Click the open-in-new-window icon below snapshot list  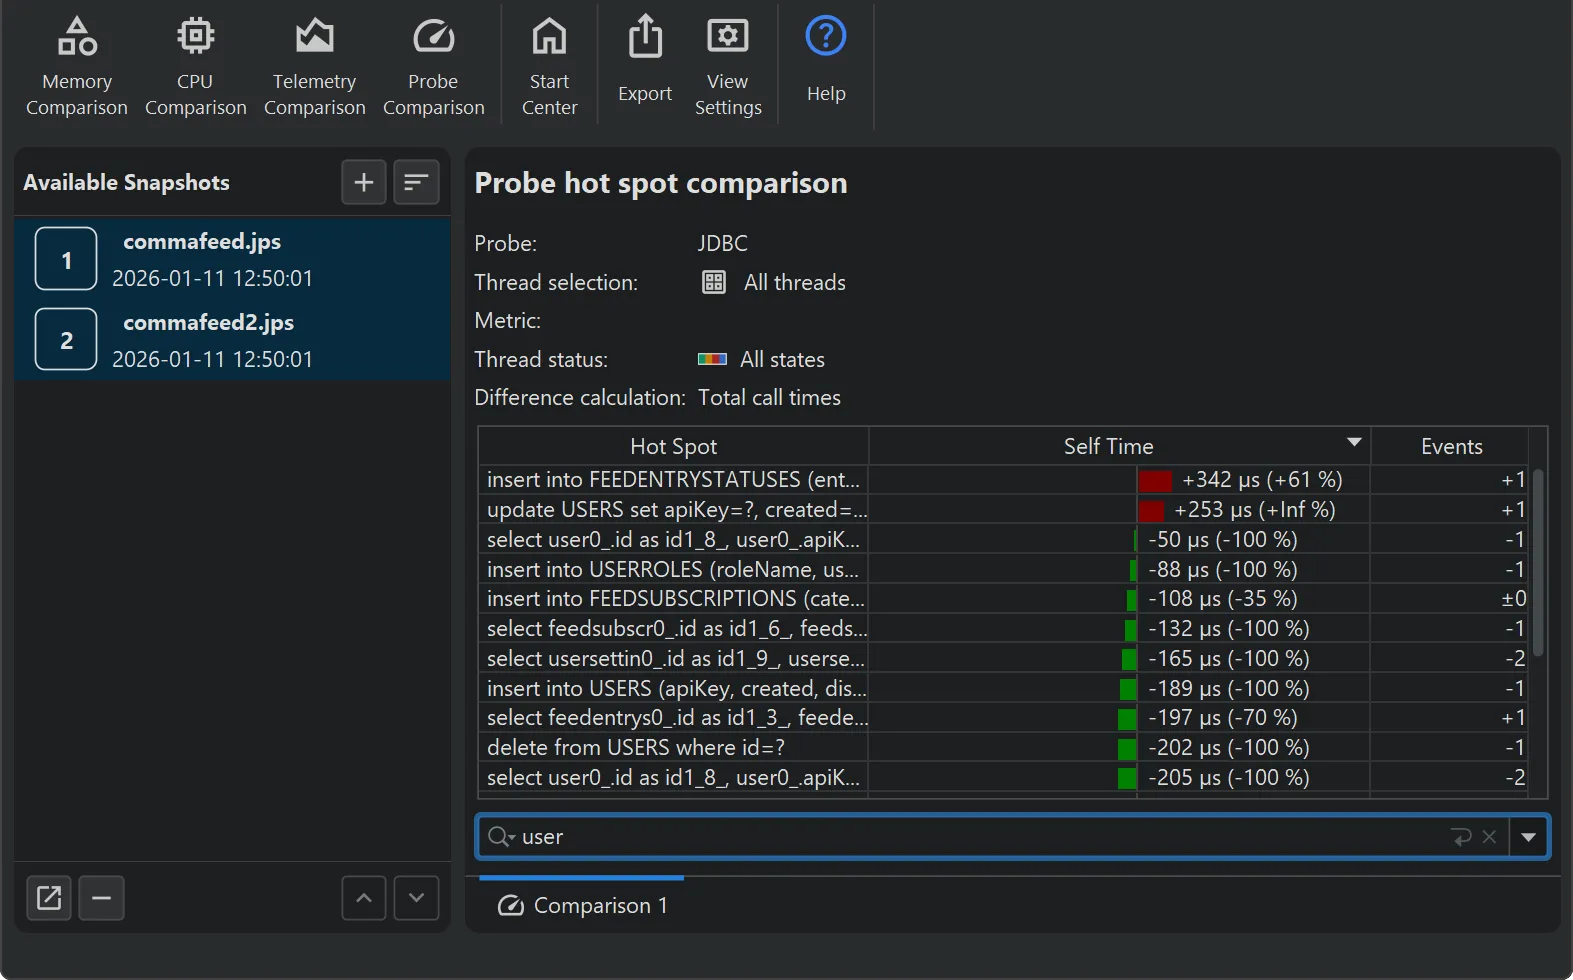click(x=49, y=898)
